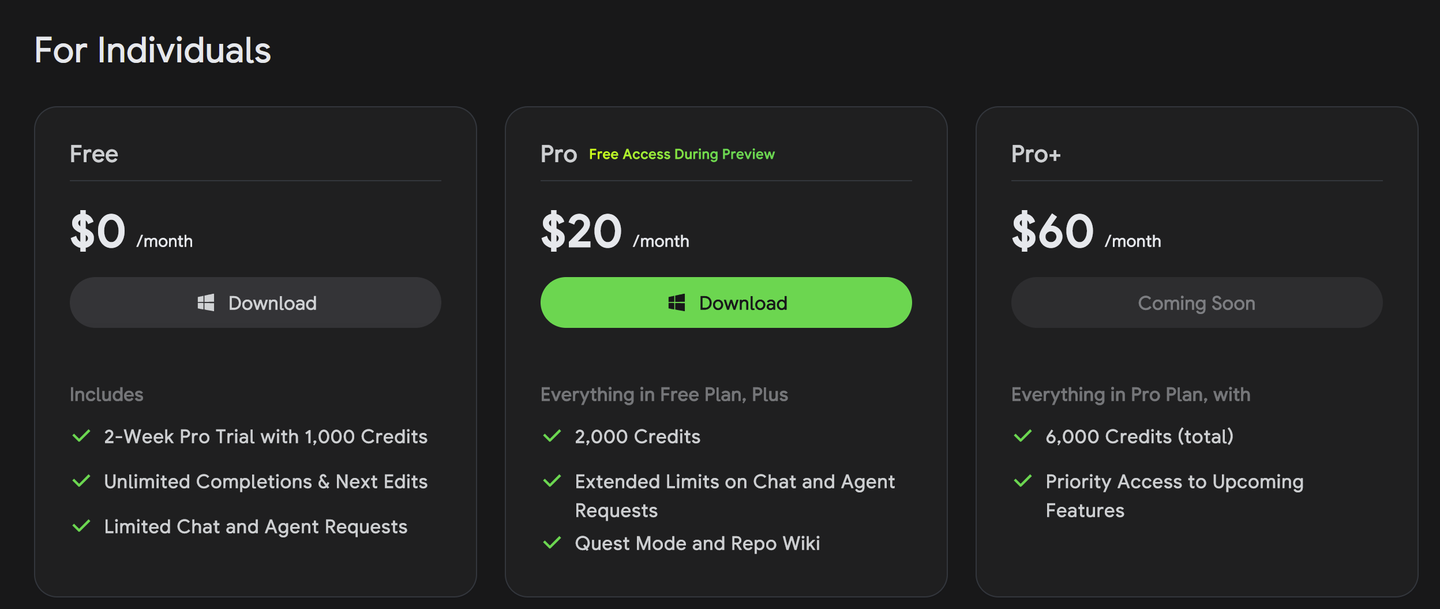1440x609 pixels.
Task: Click the checkmark beside Unlimited Completions & Next Edits
Action: [82, 481]
